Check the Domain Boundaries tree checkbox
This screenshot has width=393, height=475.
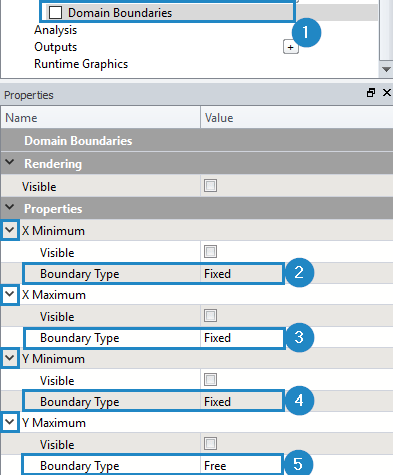(55, 13)
